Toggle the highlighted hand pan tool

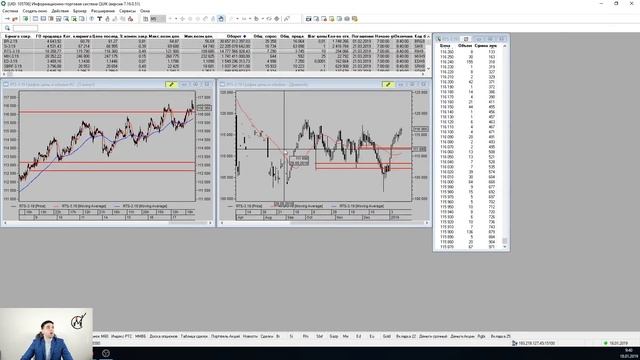pyautogui.click(x=221, y=19)
